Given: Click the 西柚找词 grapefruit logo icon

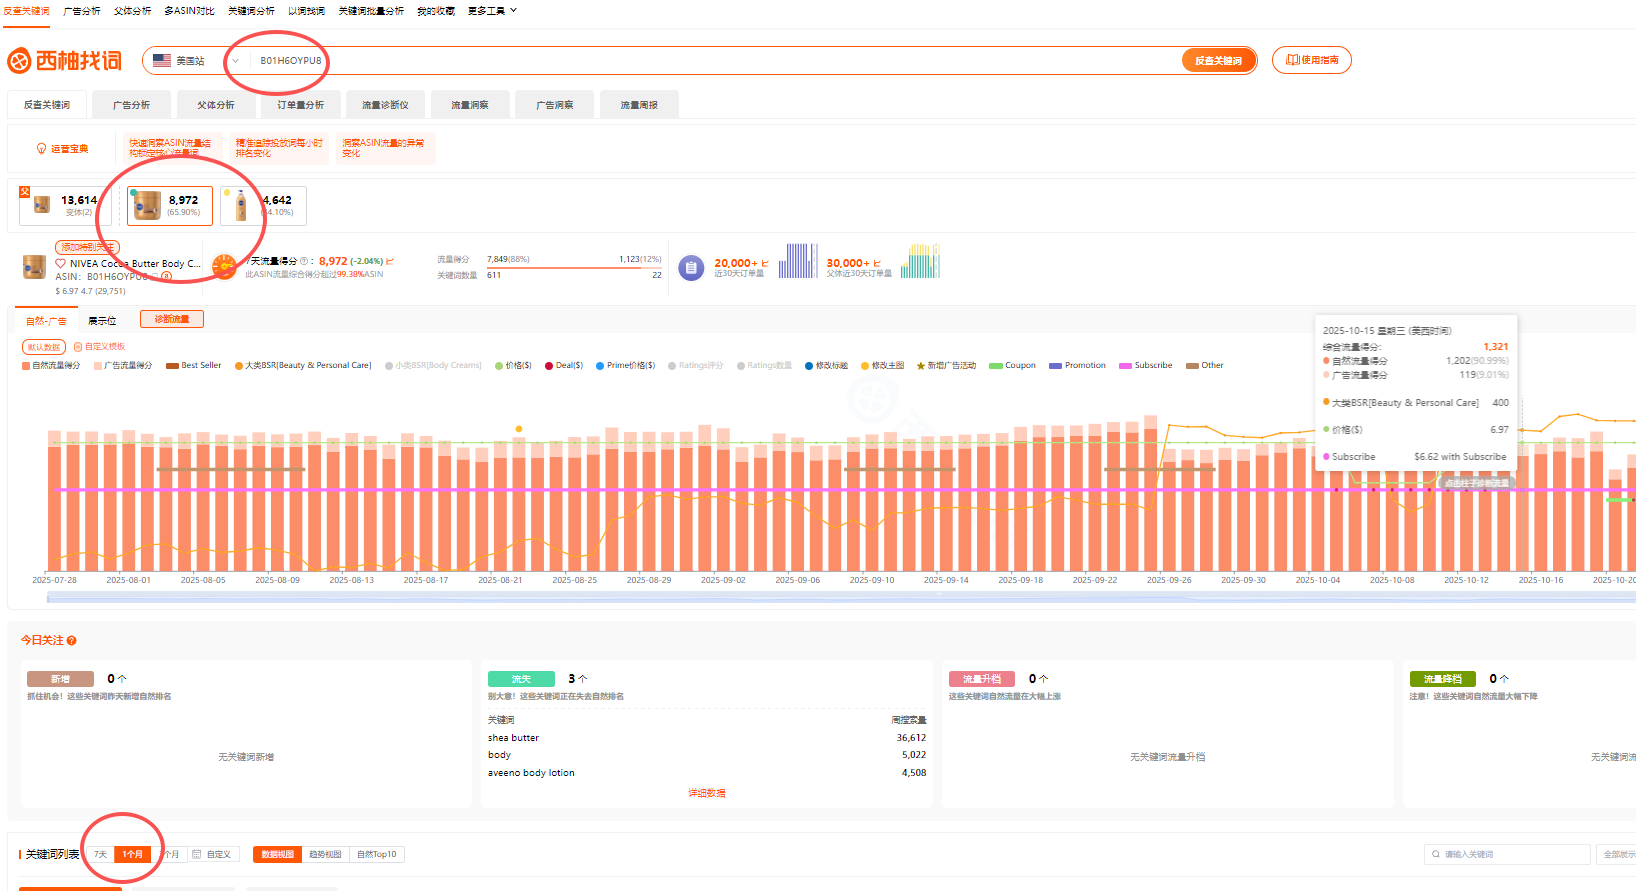Looking at the screenshot, I should coord(19,61).
